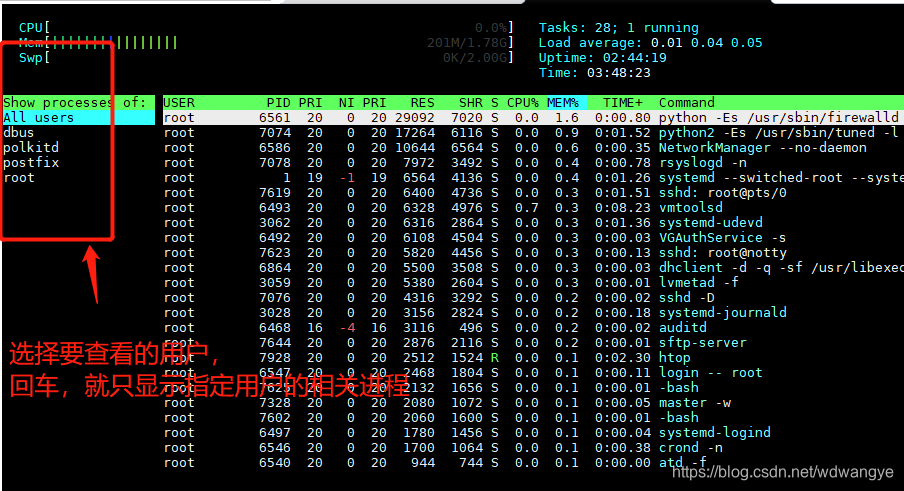Select the systemd-logind process

tap(533, 432)
